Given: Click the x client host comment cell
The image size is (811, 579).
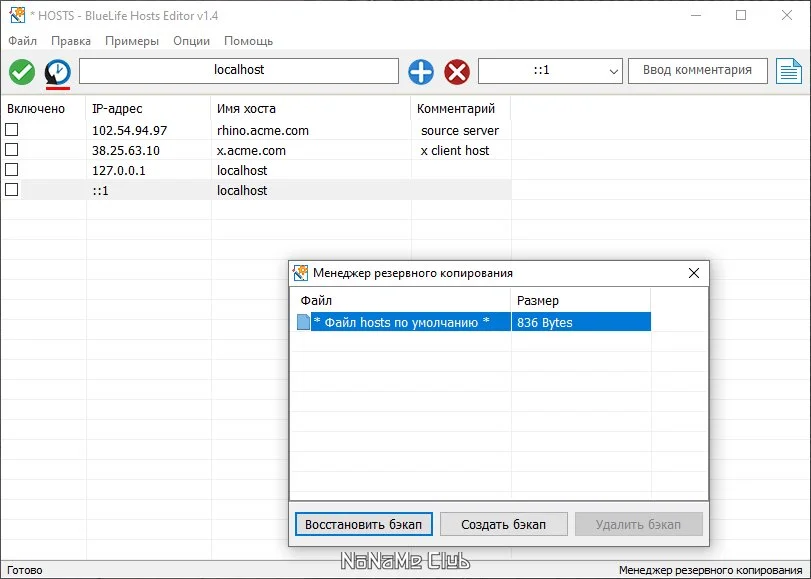Looking at the screenshot, I should click(x=455, y=151).
